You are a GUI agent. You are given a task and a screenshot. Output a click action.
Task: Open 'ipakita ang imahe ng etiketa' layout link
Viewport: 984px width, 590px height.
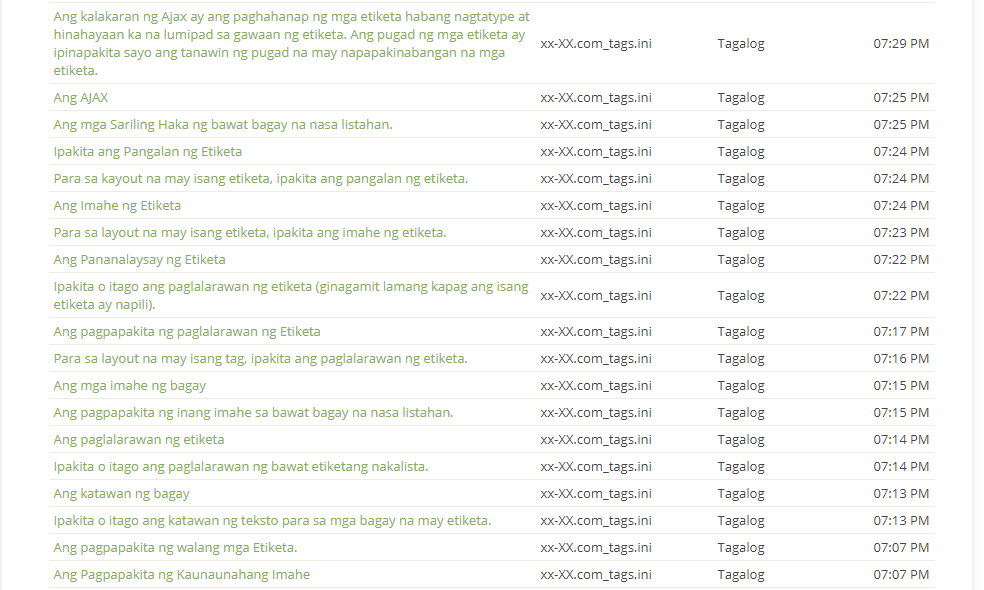250,233
